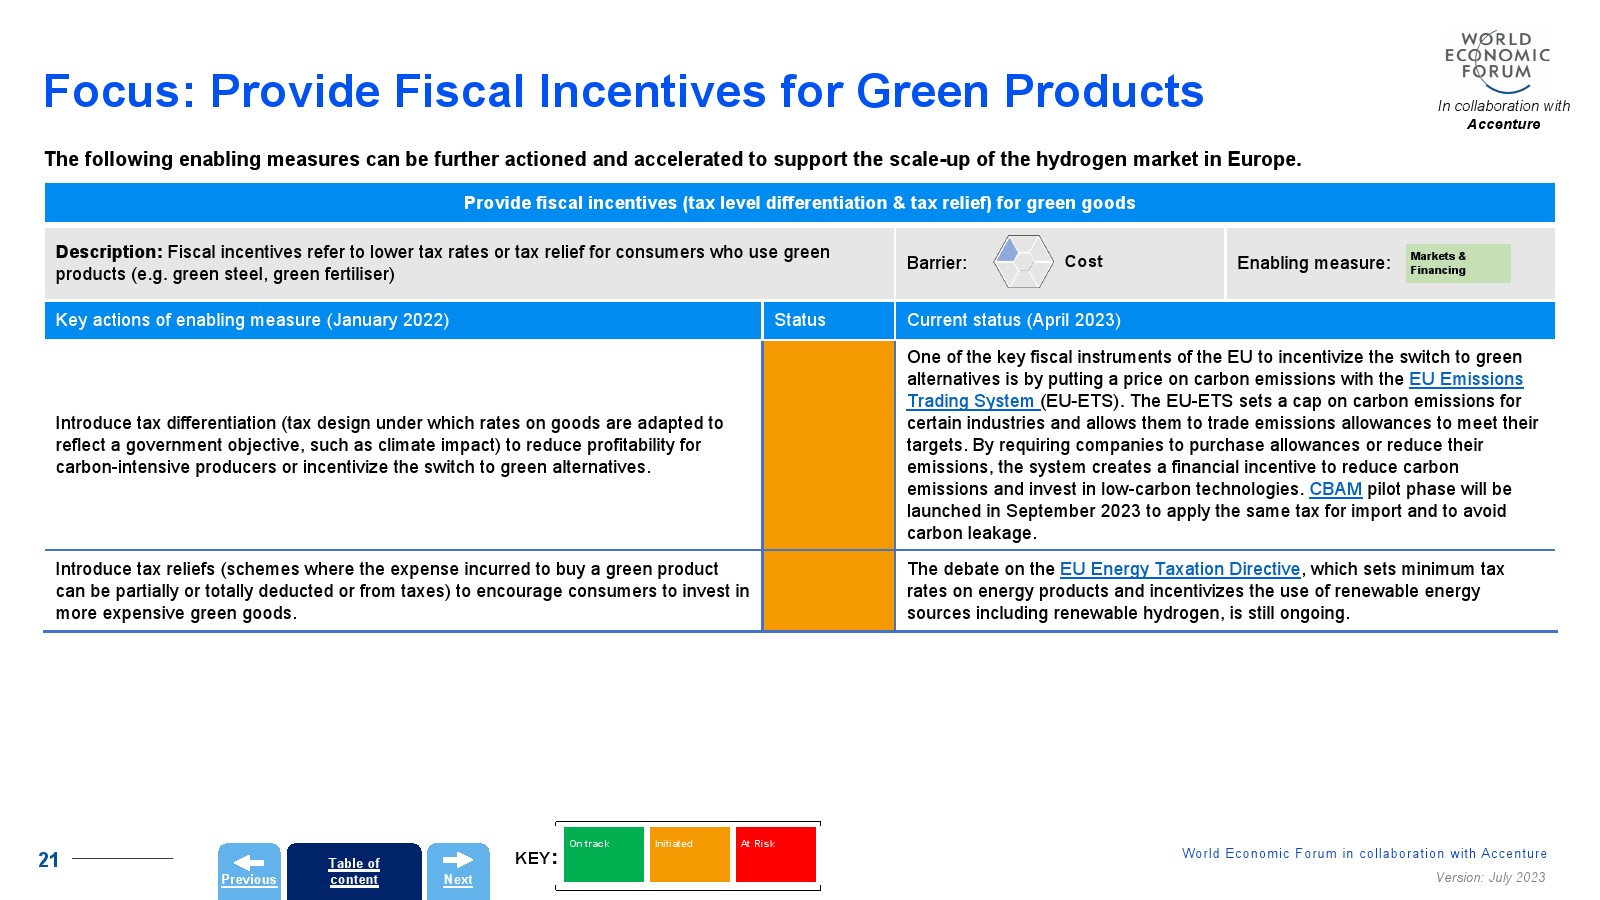The image size is (1600, 900).
Task: Click the Markets & Financing tag
Action: pos(1457,263)
